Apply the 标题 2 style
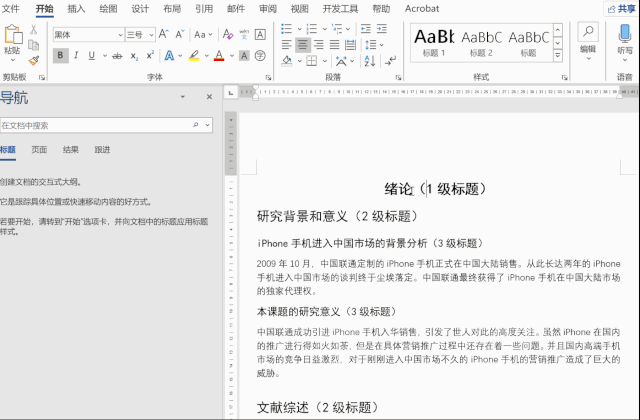The height and width of the screenshot is (420, 640). coord(481,42)
